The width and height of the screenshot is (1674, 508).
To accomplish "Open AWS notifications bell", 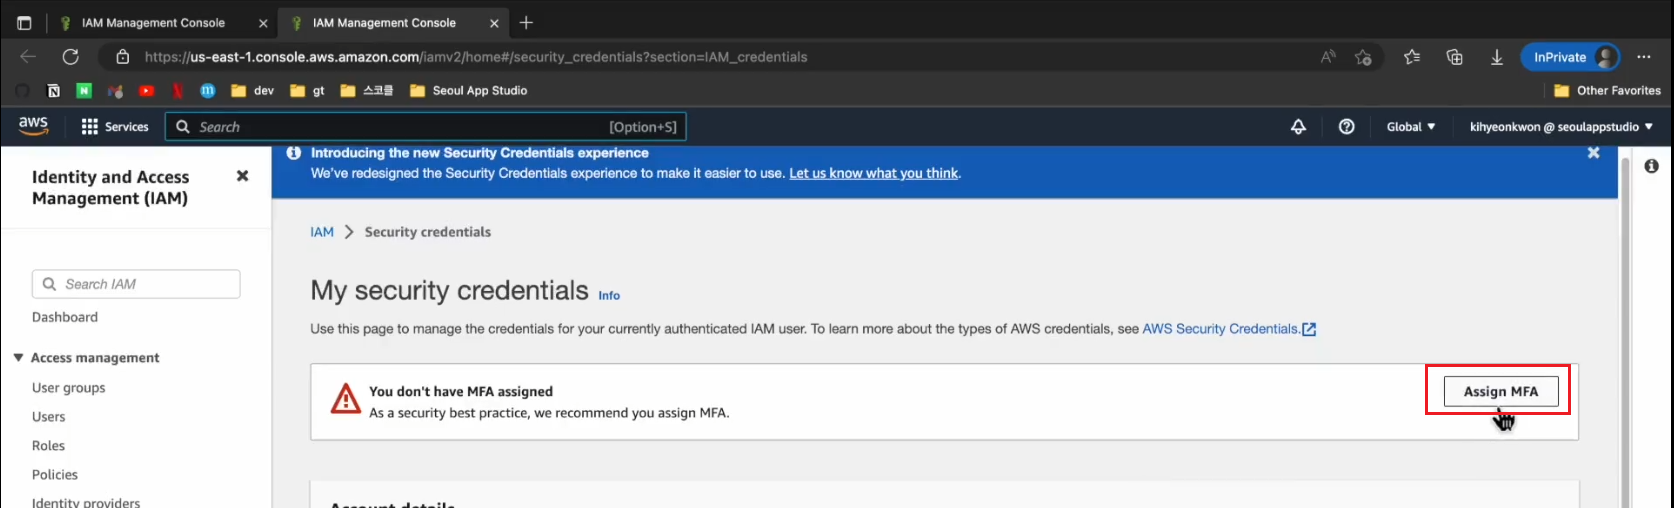I will [x=1298, y=127].
